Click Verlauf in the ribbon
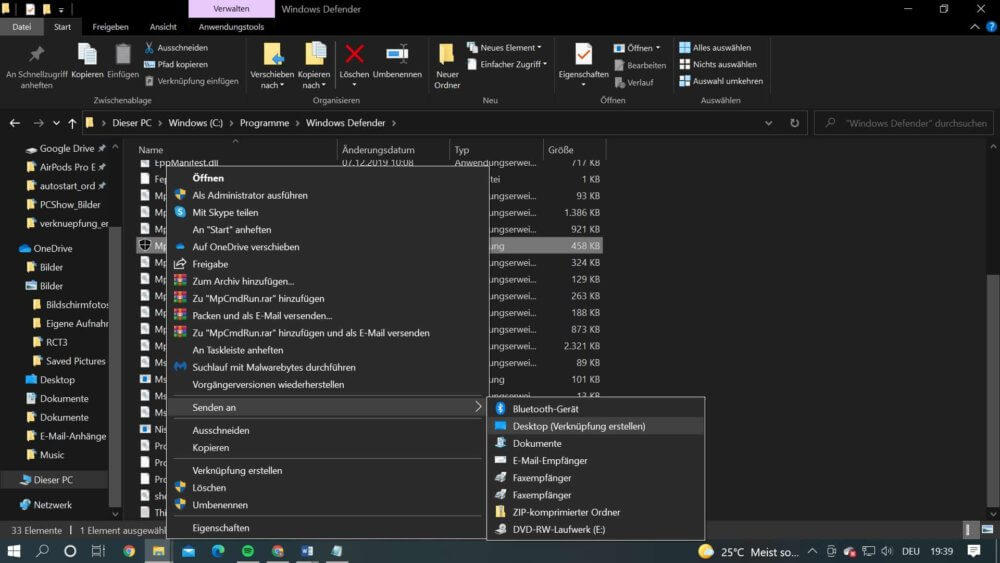 click(x=634, y=82)
